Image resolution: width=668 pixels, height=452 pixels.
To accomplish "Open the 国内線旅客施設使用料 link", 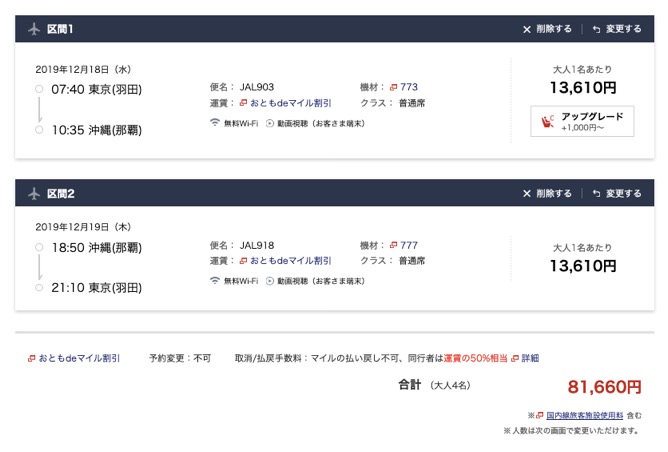I will [584, 415].
